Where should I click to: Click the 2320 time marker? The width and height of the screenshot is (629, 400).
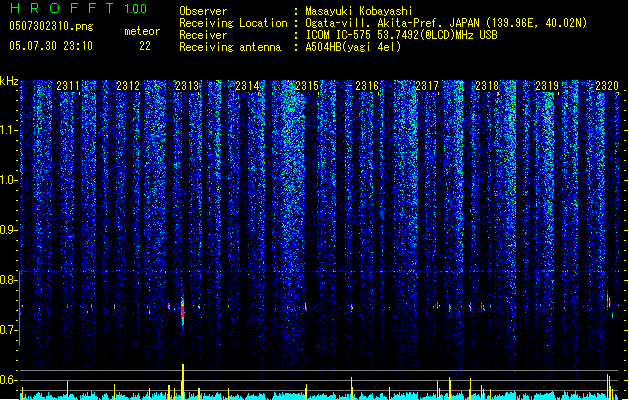pyautogui.click(x=607, y=85)
